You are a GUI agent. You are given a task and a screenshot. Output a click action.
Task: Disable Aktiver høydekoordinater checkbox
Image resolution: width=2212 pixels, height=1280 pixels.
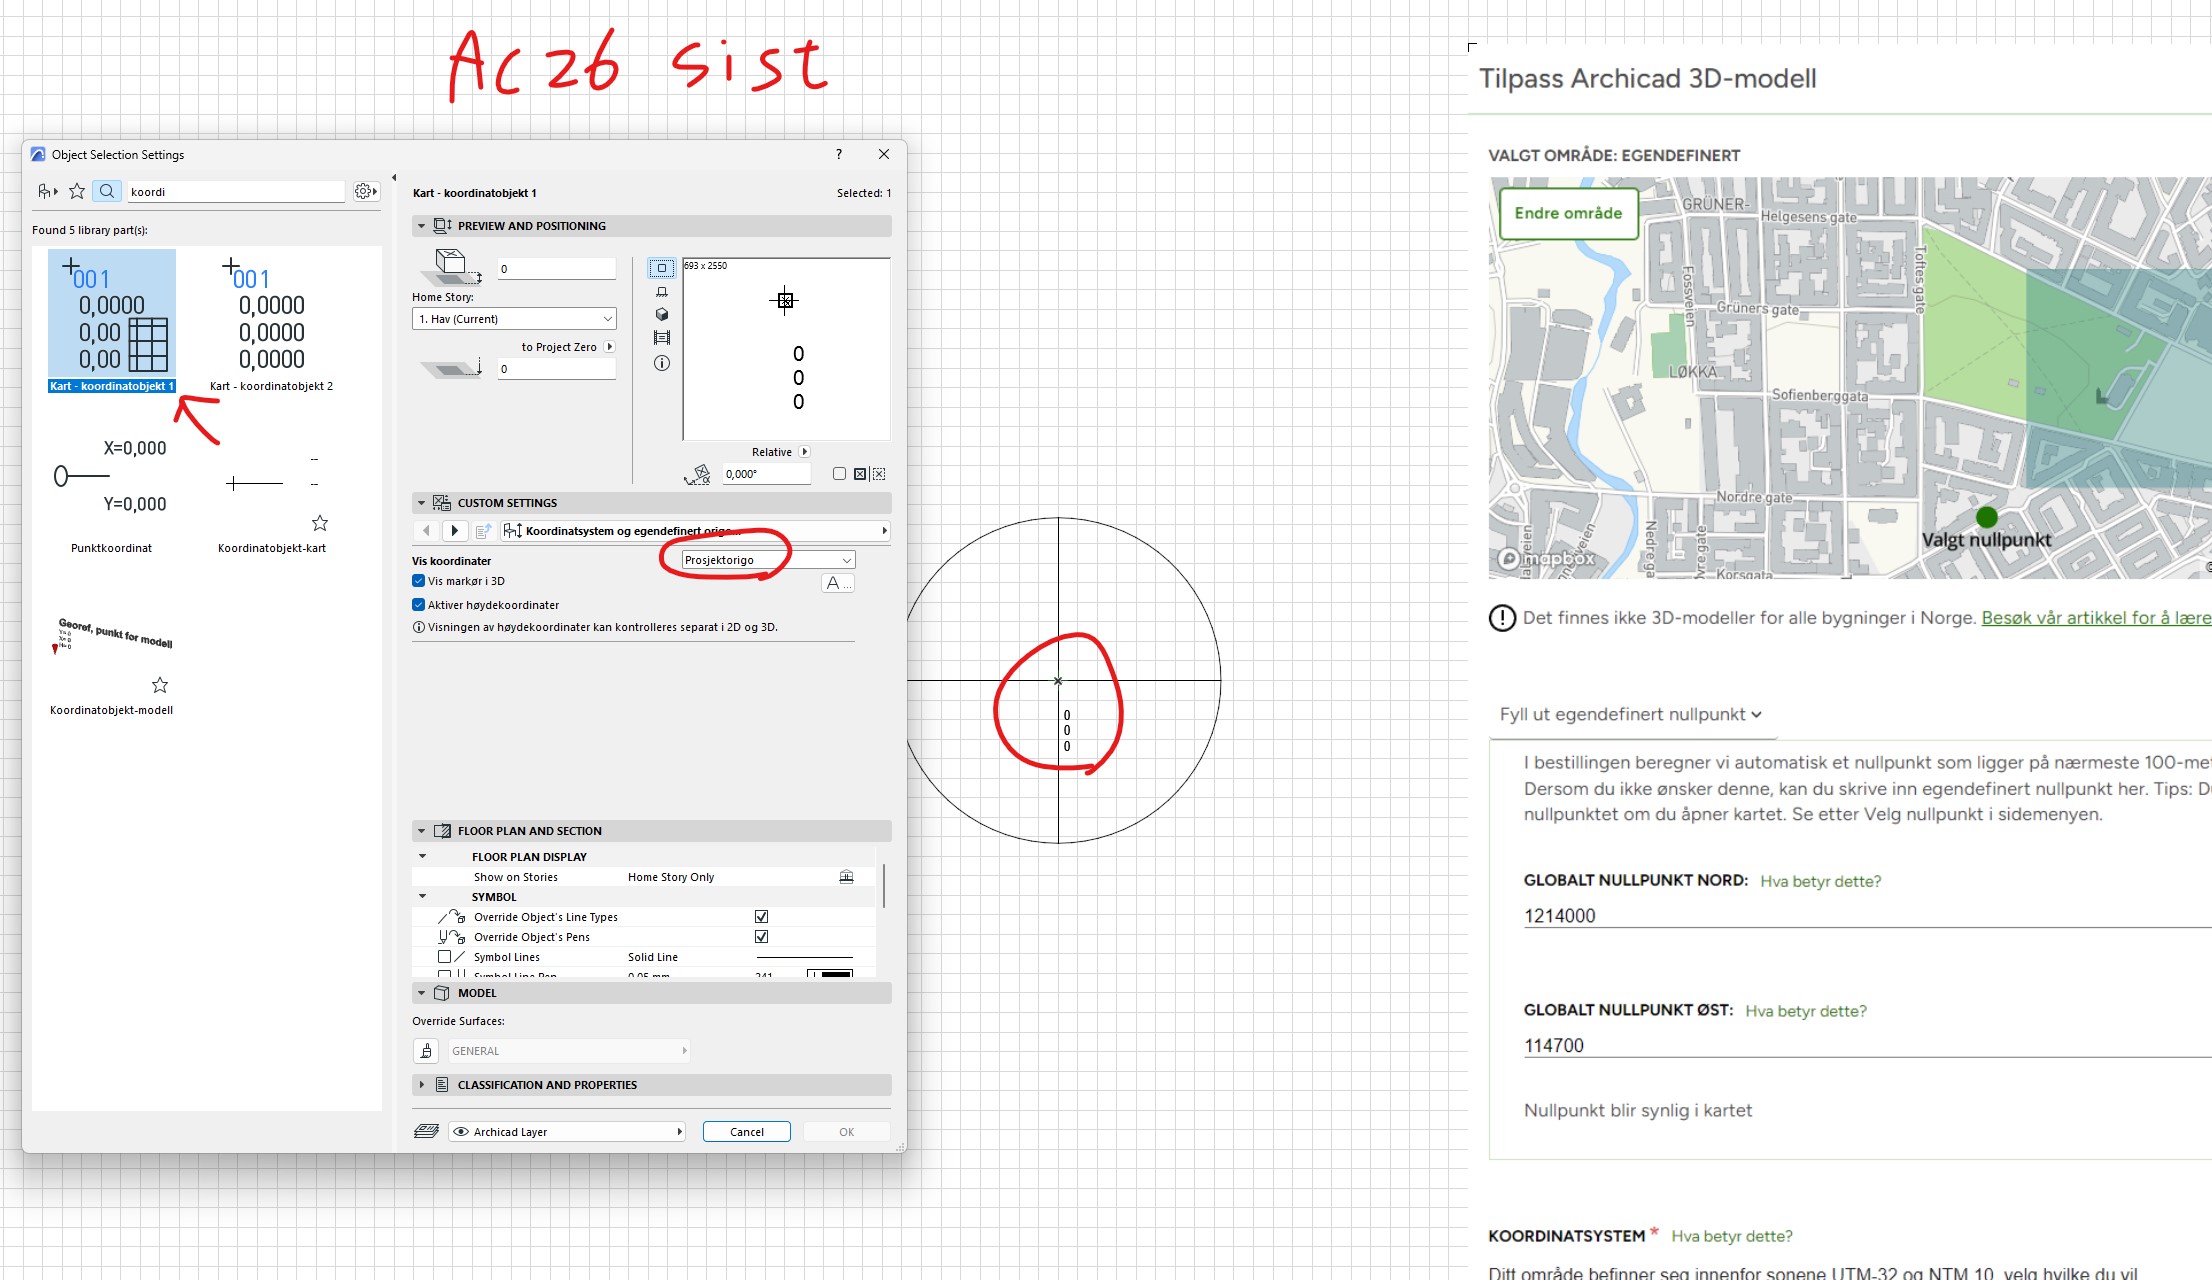click(419, 605)
